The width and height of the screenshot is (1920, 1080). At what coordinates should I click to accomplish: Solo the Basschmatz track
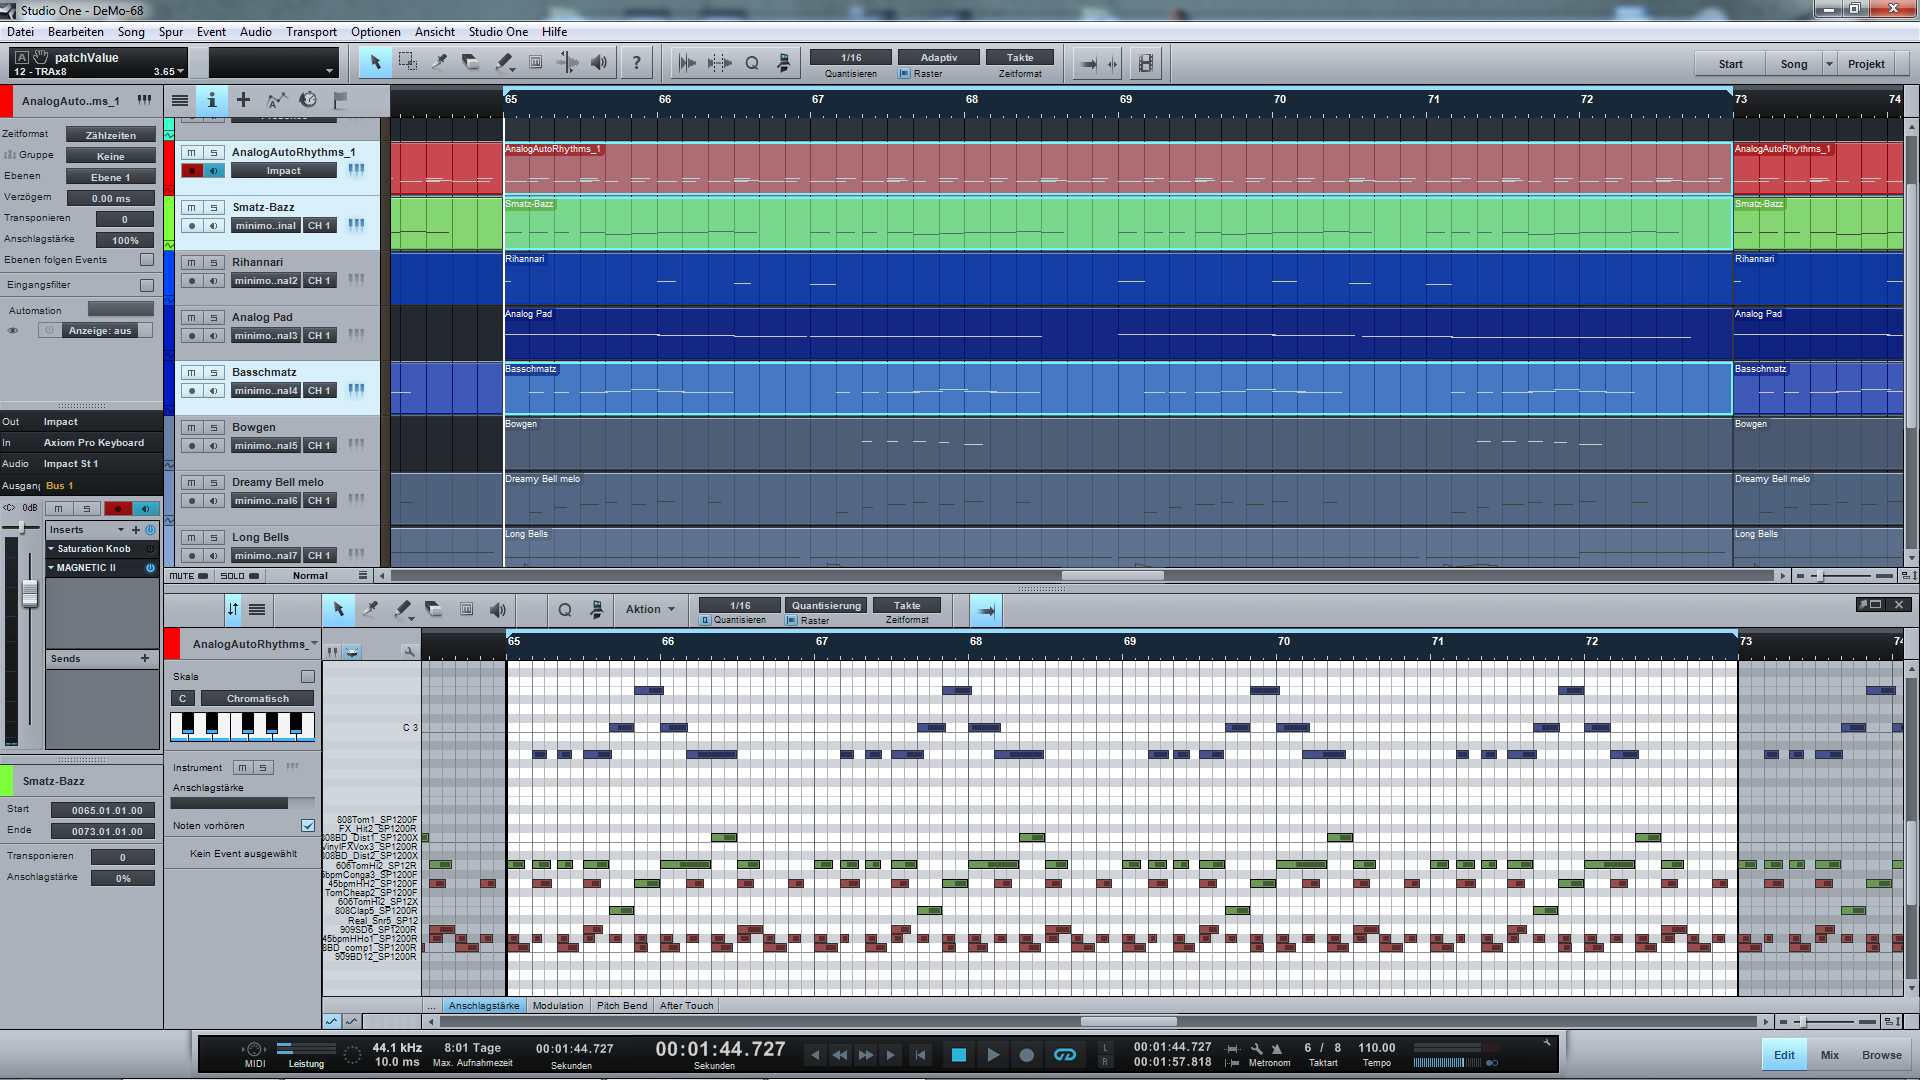click(214, 373)
